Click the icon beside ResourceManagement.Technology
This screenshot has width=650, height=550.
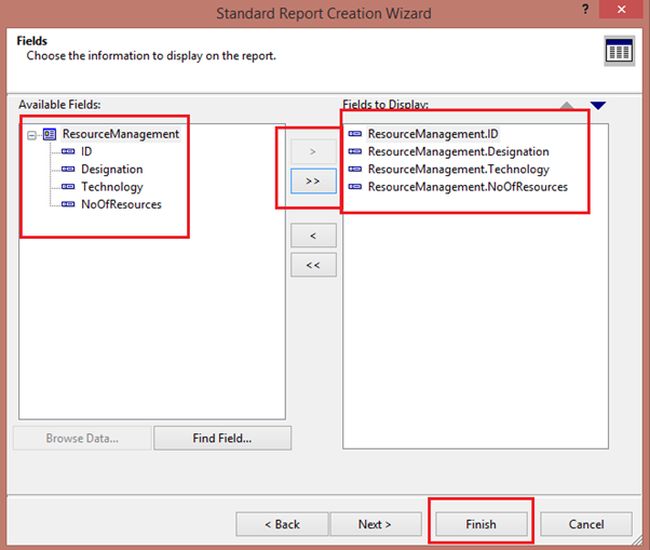click(x=355, y=169)
